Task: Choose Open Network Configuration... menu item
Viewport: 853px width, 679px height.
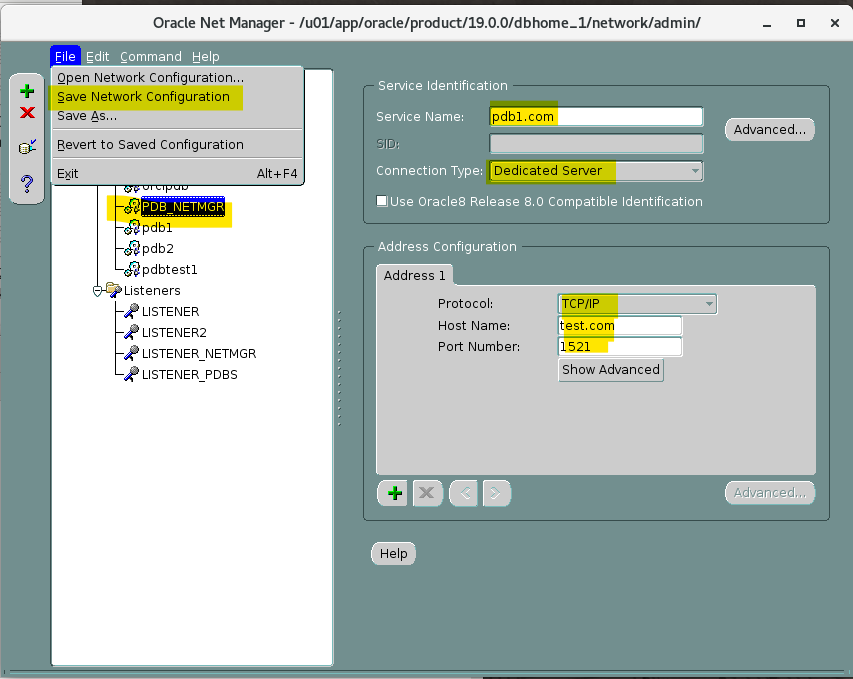Action: click(x=177, y=78)
